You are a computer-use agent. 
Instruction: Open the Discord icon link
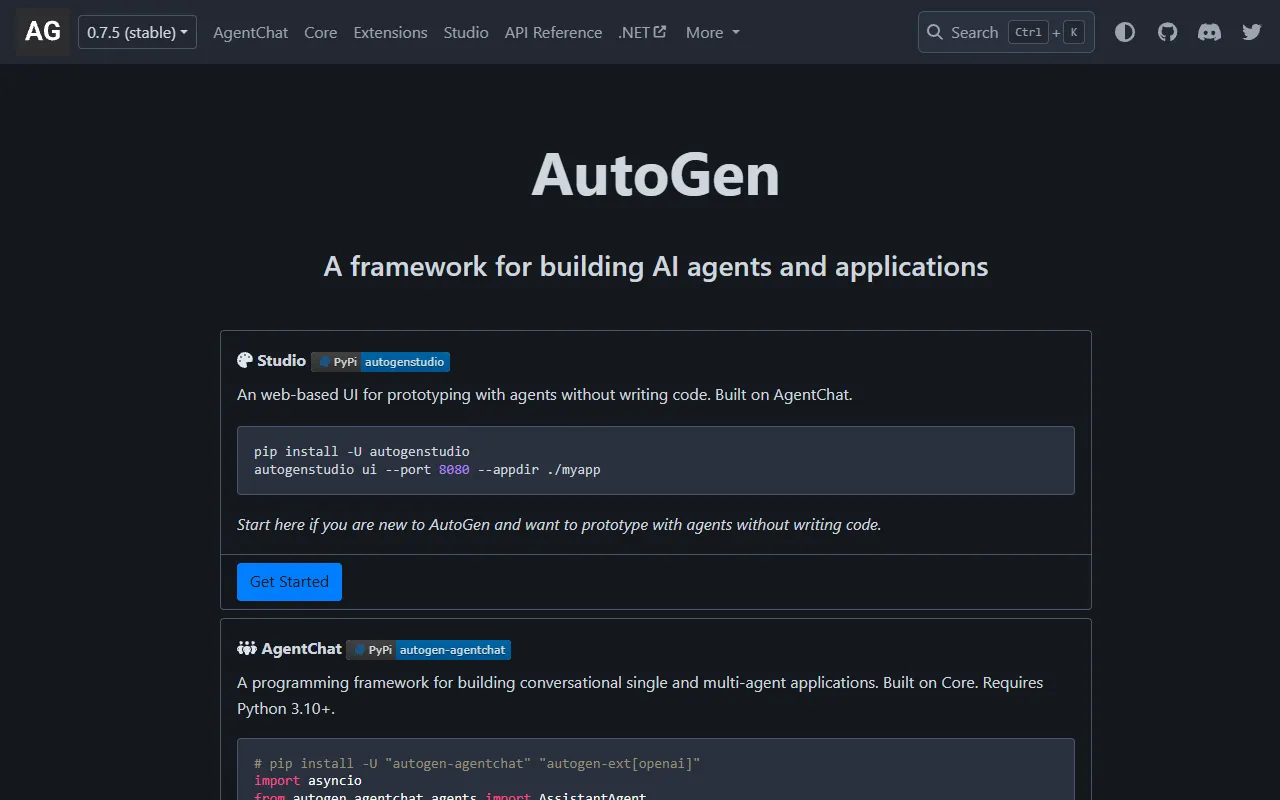click(x=1209, y=32)
